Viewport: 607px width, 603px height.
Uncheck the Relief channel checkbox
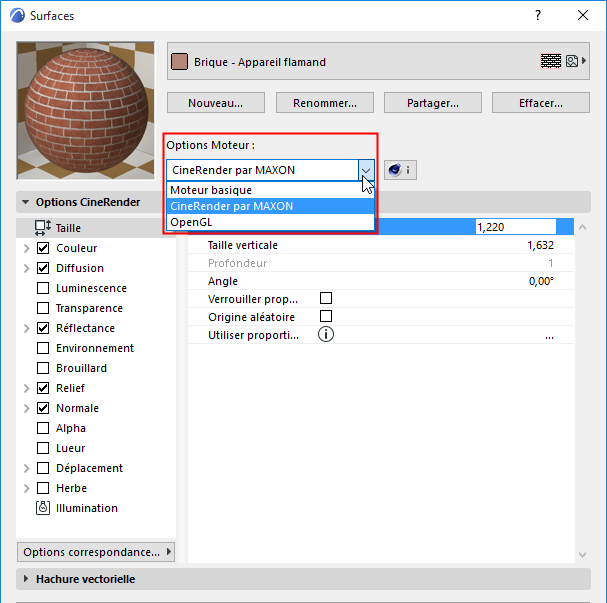43,388
